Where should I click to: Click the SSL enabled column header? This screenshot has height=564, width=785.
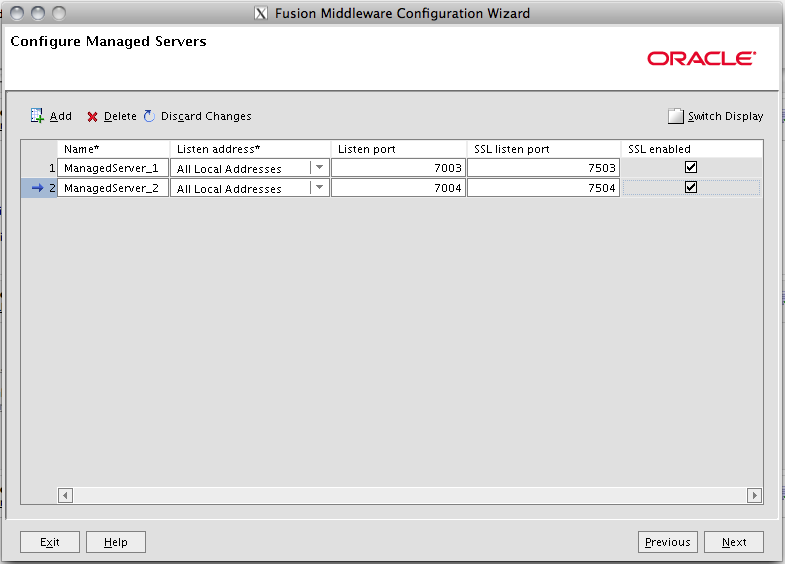point(692,149)
